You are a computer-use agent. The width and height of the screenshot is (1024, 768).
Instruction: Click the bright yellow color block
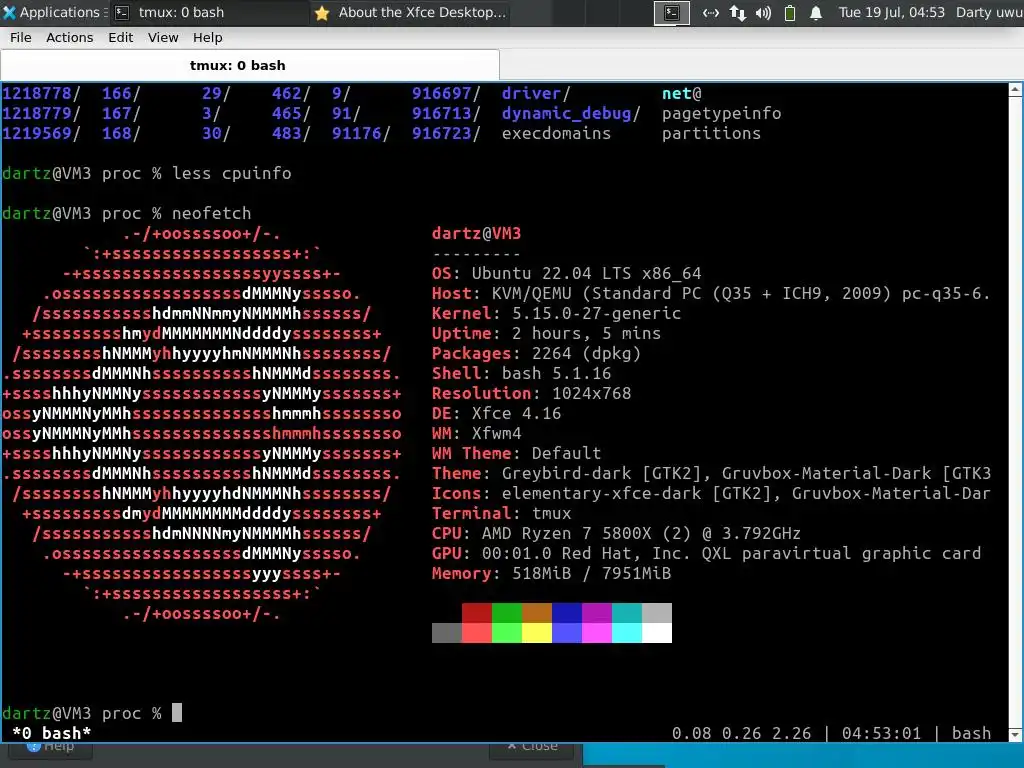click(537, 633)
